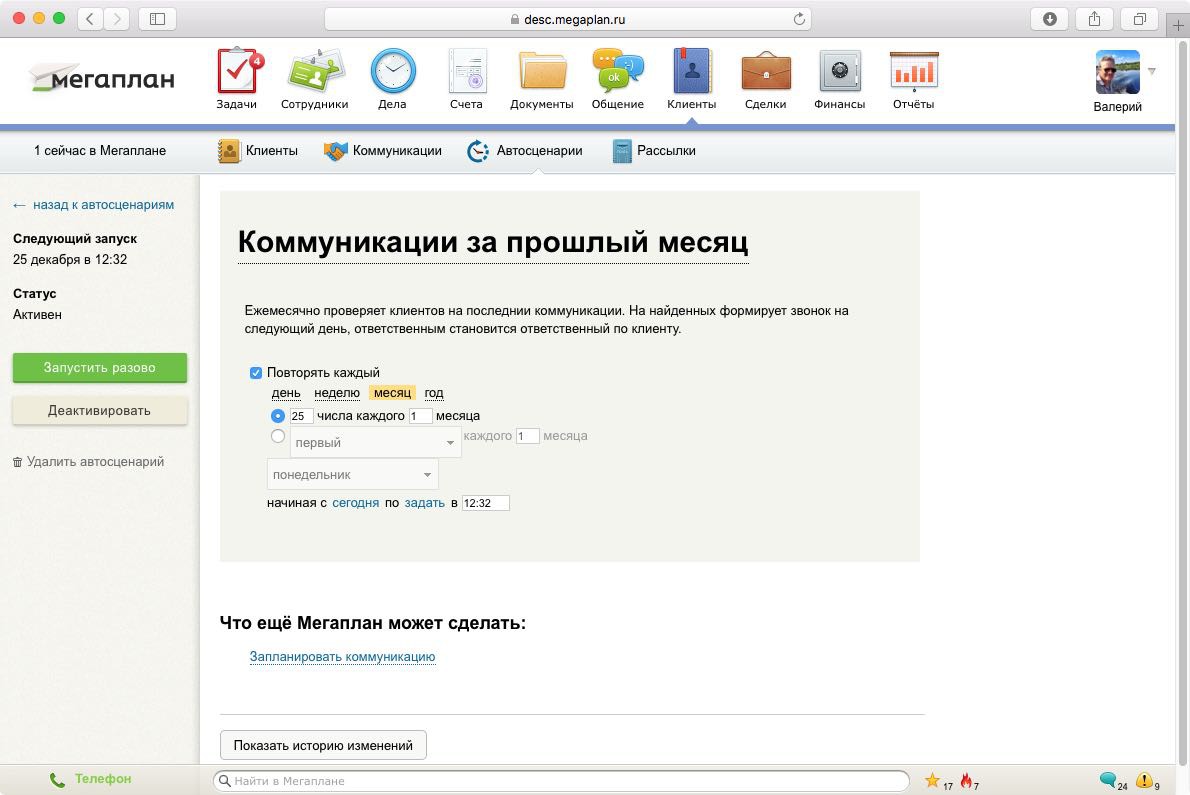Click the Сделки briefcase icon
Screen dimensions: 1190x795
[x=765, y=70]
